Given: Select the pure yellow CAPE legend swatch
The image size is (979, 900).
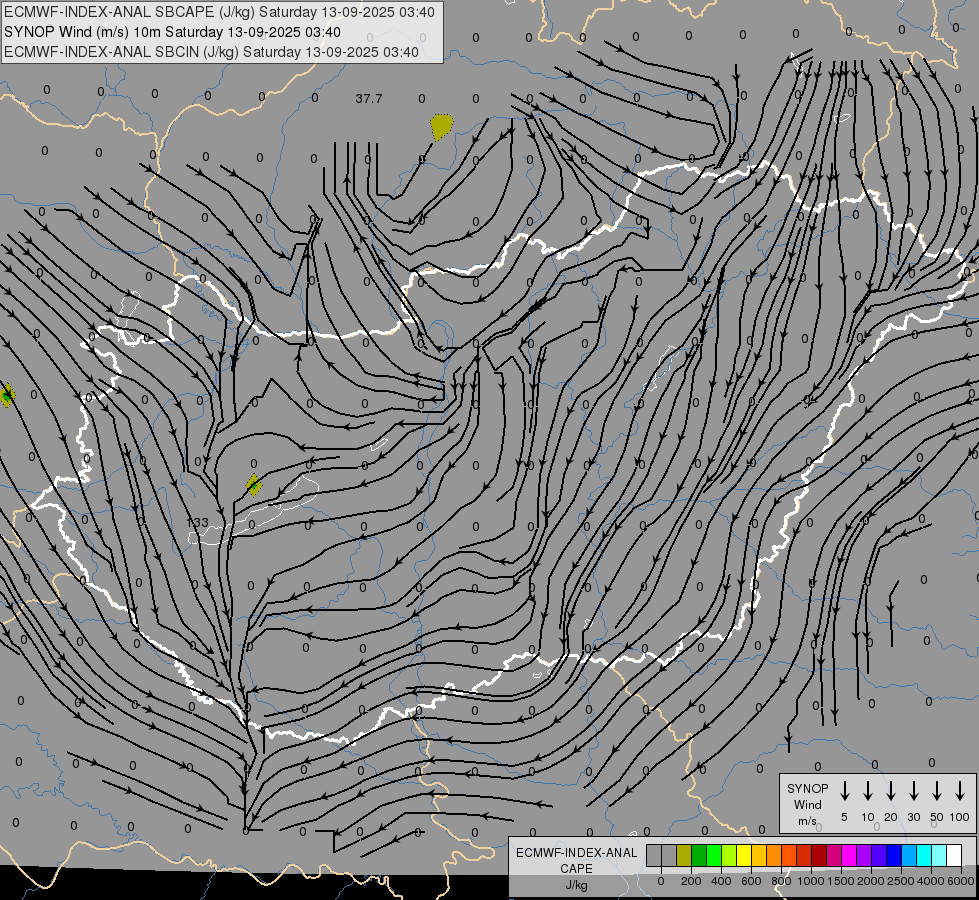Looking at the screenshot, I should 744,855.
